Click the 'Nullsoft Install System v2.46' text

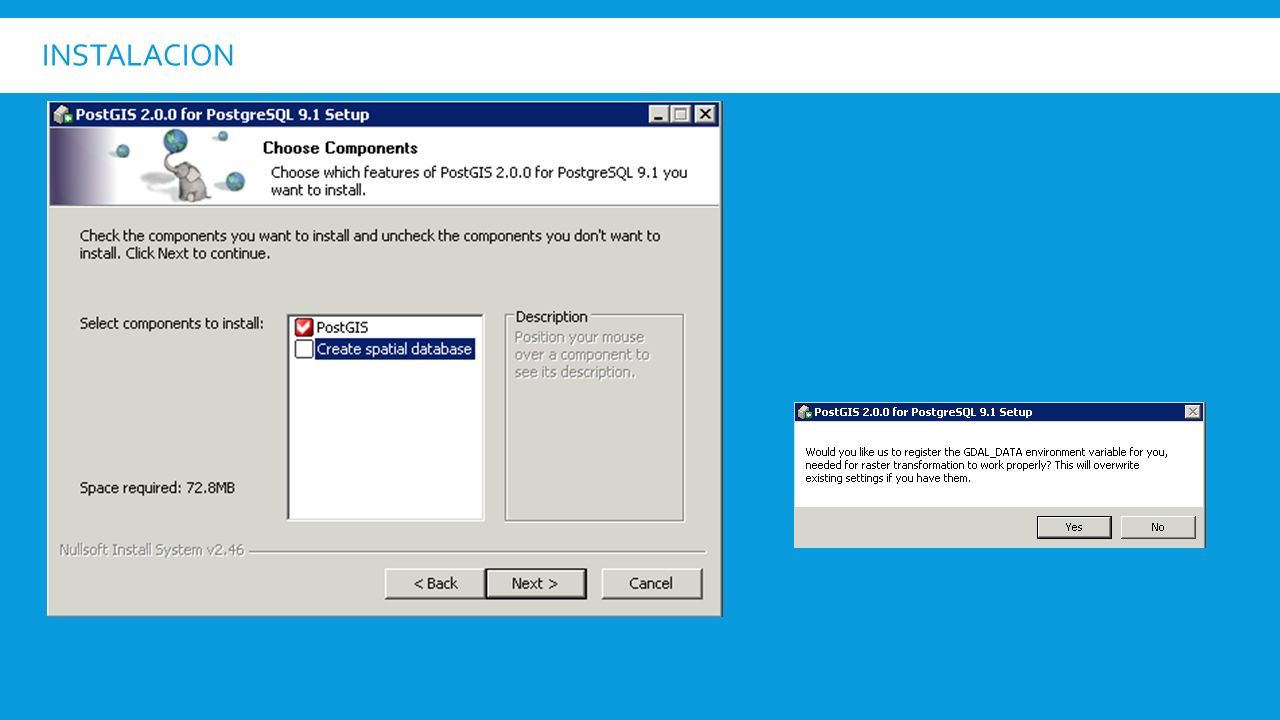(x=151, y=550)
